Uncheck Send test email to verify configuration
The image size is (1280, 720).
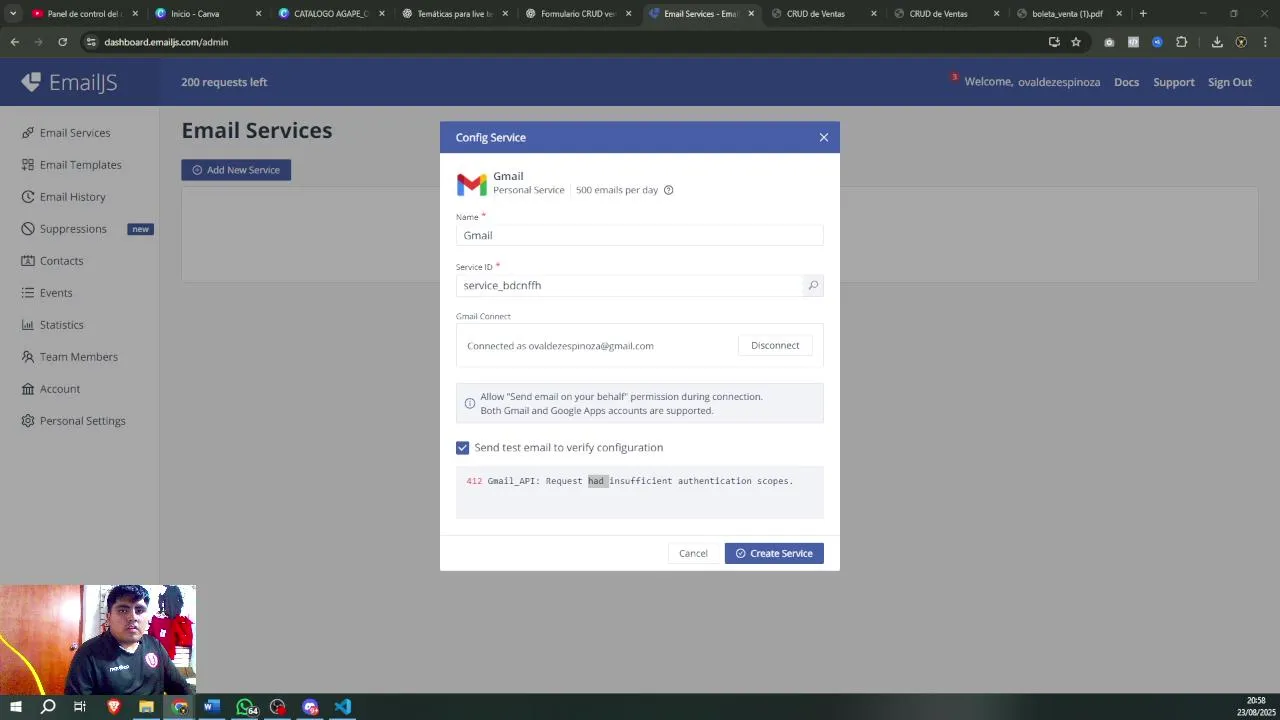(462, 448)
